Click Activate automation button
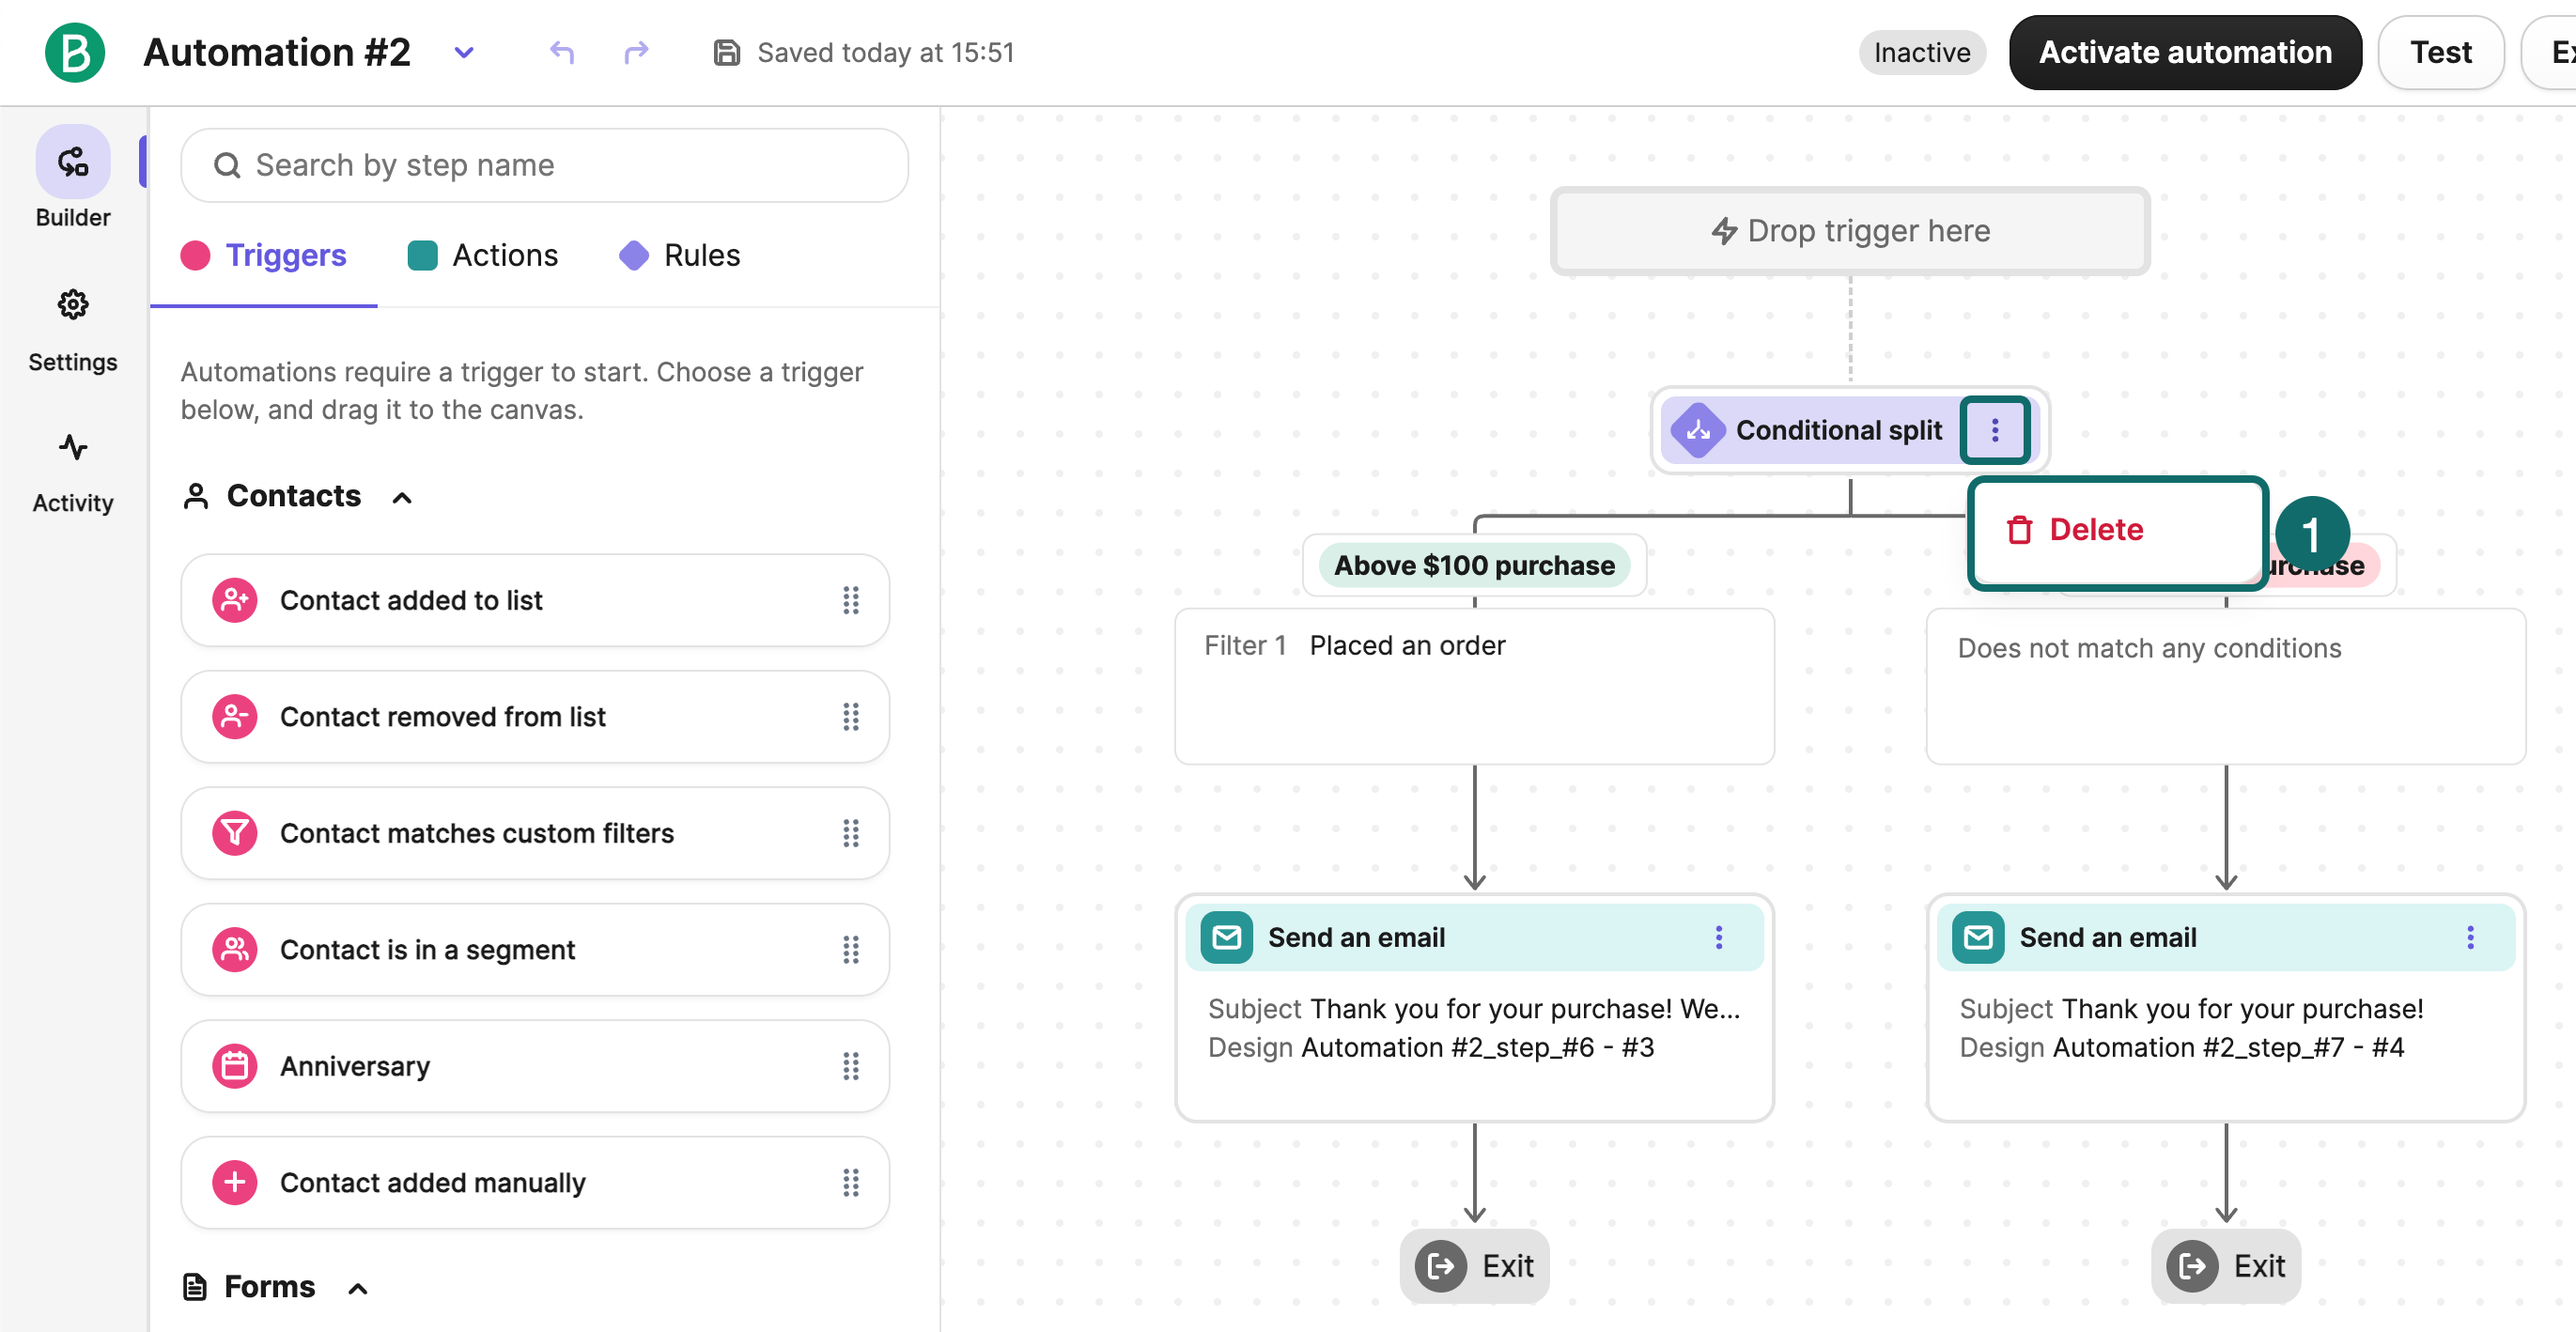The image size is (2576, 1332). pos(2184,52)
